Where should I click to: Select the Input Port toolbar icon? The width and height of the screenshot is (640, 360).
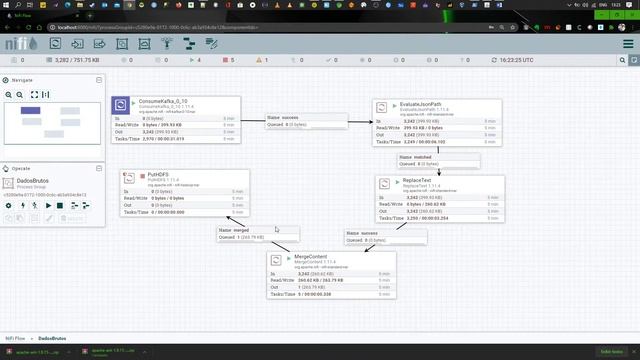[x=77, y=43]
